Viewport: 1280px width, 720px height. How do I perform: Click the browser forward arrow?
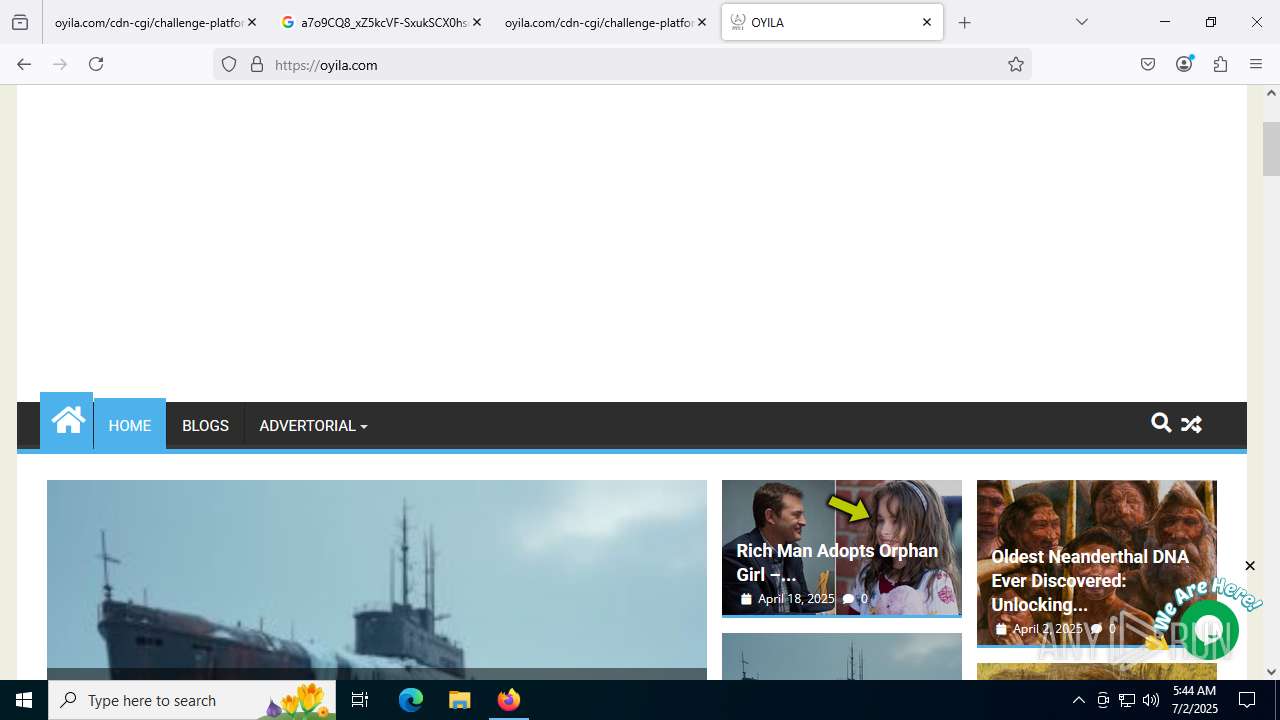60,64
